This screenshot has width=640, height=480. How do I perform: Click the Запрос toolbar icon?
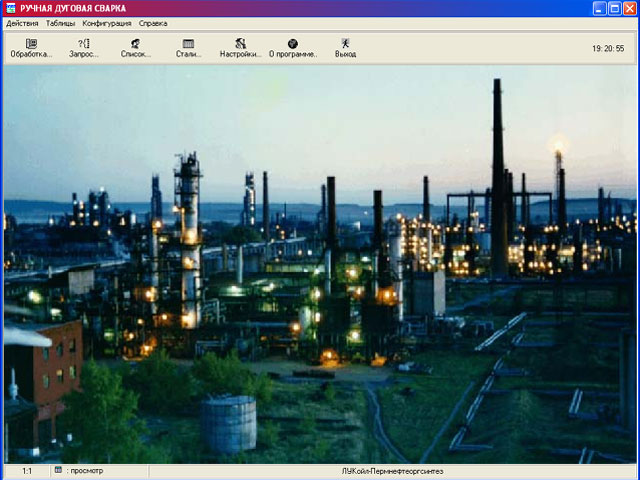click(84, 48)
